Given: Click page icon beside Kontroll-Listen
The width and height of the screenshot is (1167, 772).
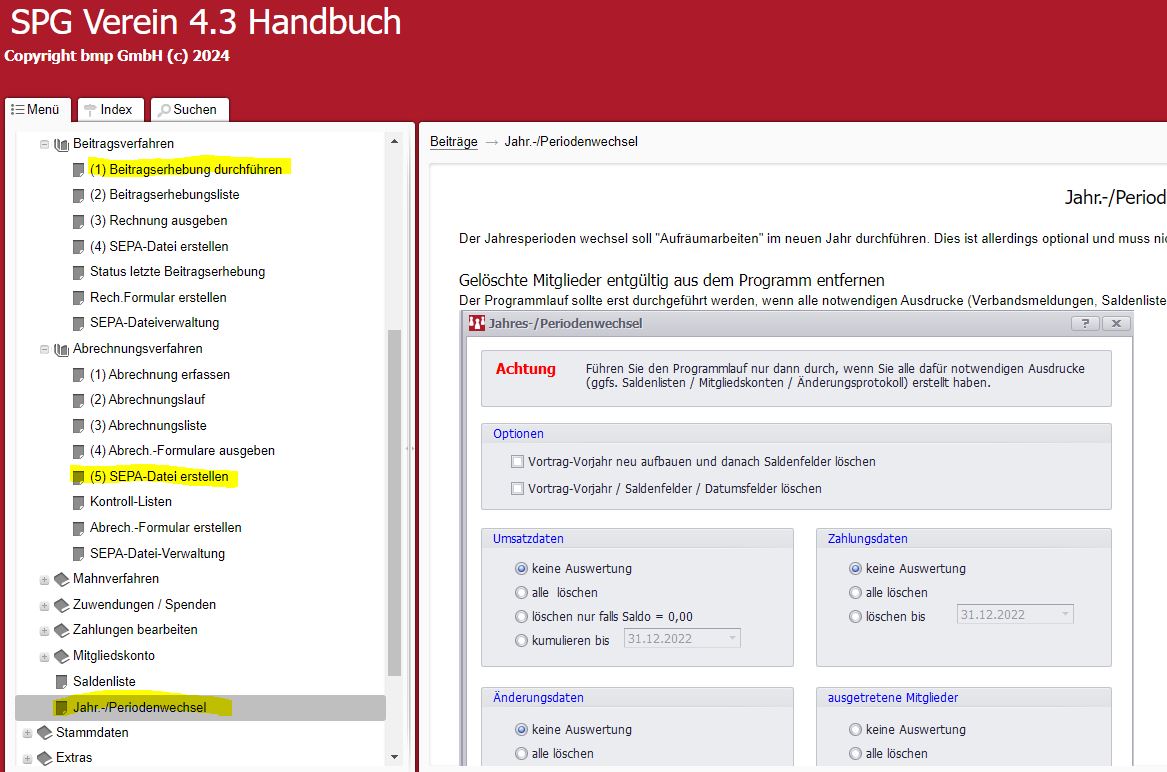Looking at the screenshot, I should [78, 503].
